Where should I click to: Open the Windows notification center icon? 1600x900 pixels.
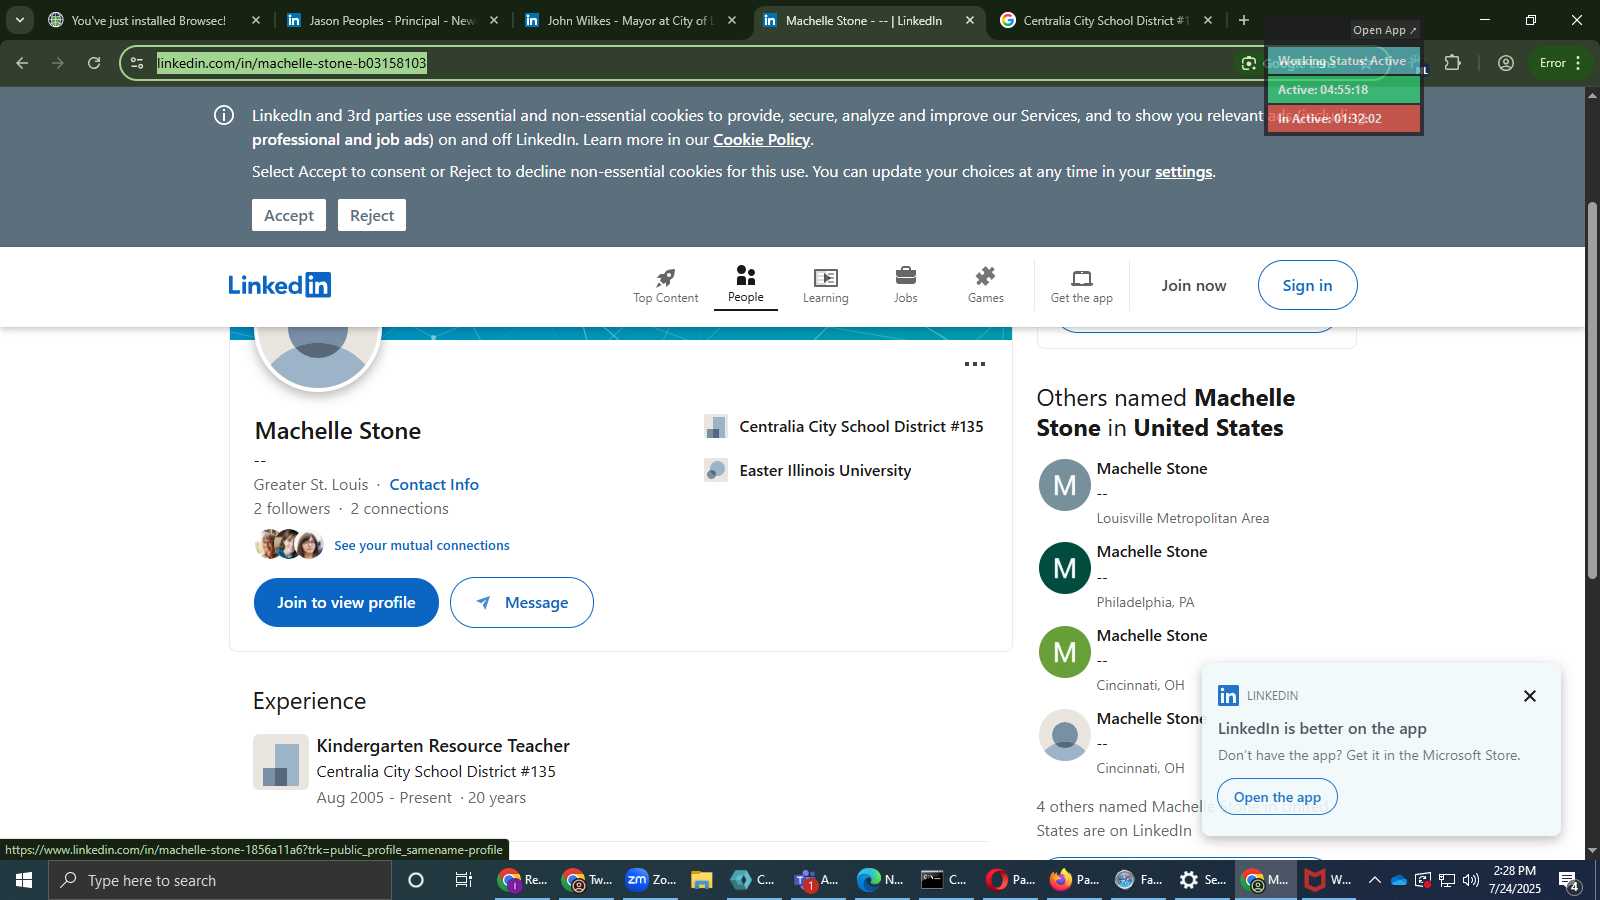1569,880
